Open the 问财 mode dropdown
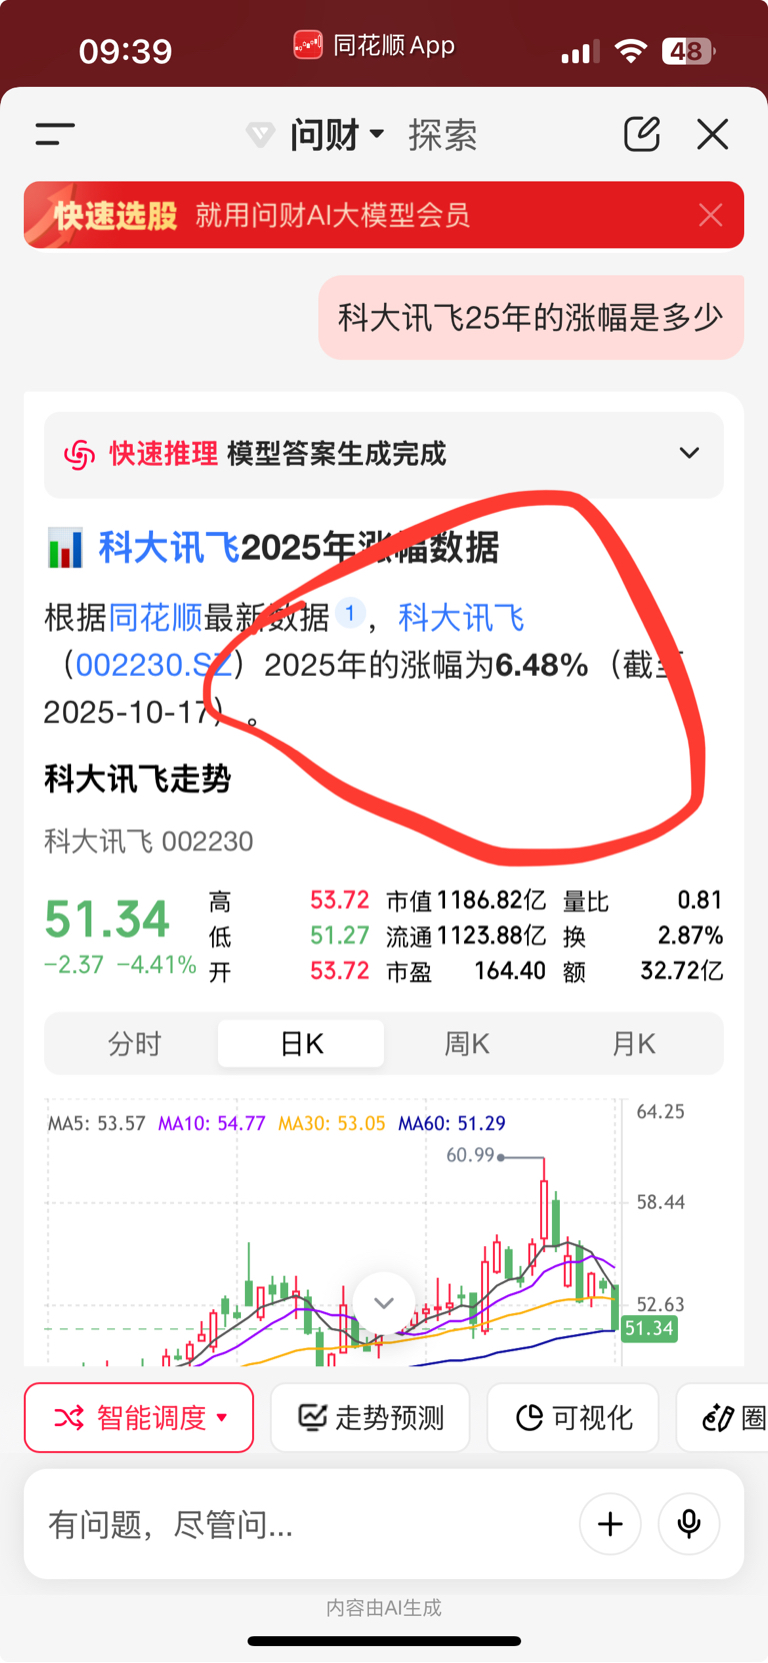The height and width of the screenshot is (1663, 768). pyautogui.click(x=337, y=134)
